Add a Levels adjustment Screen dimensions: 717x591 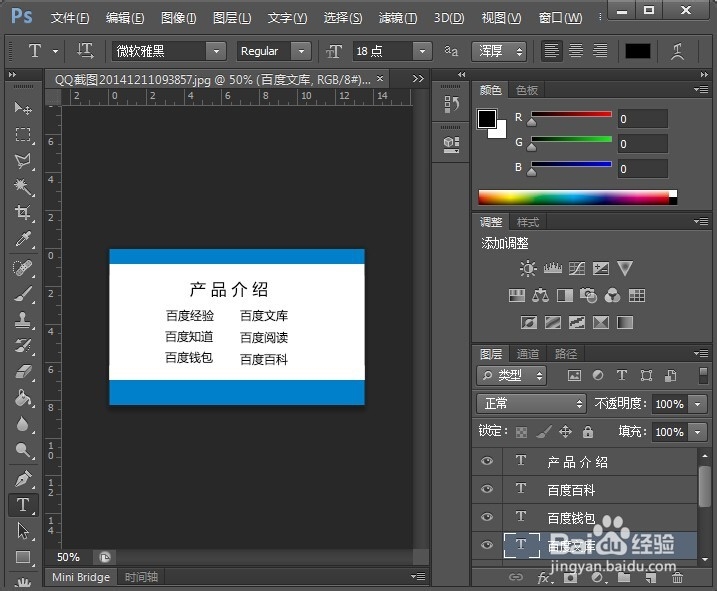click(x=552, y=269)
